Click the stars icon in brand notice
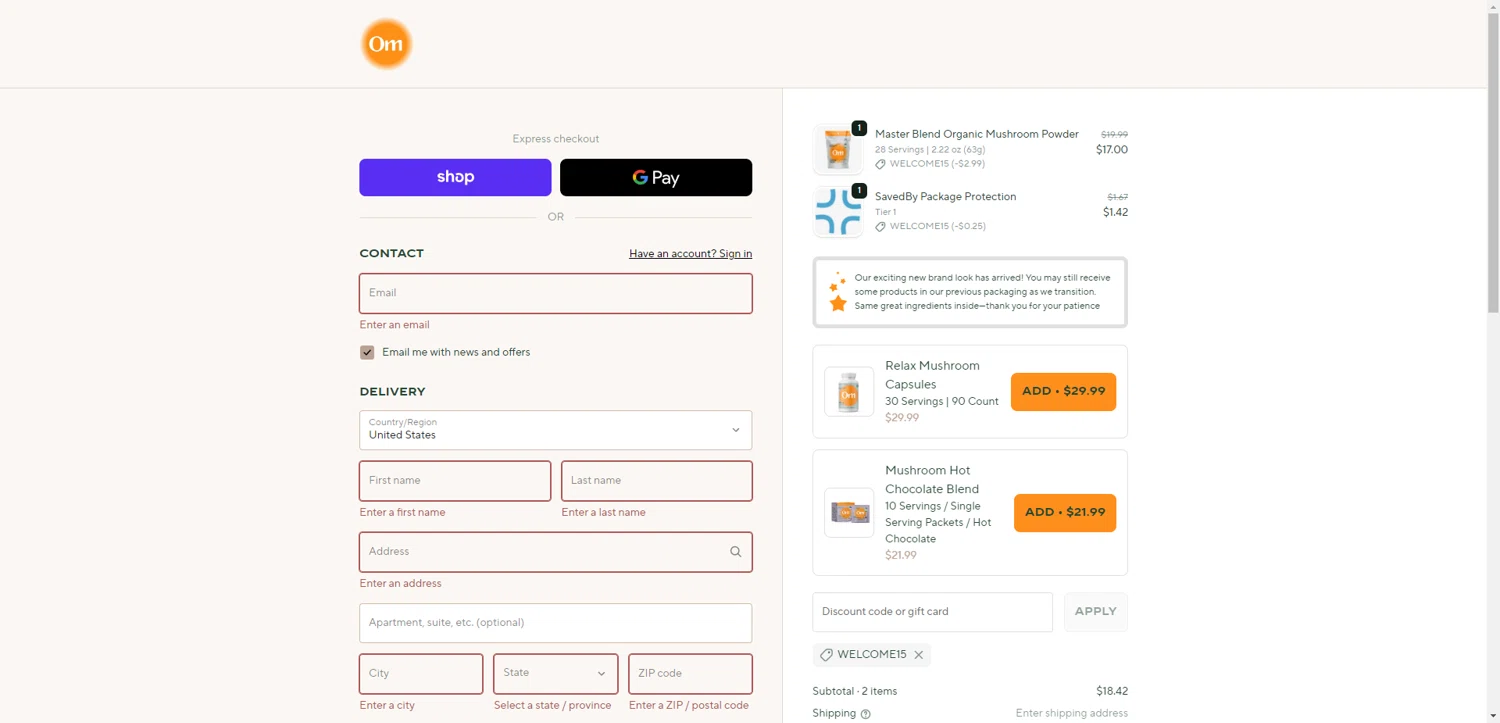This screenshot has height=723, width=1500. click(838, 292)
